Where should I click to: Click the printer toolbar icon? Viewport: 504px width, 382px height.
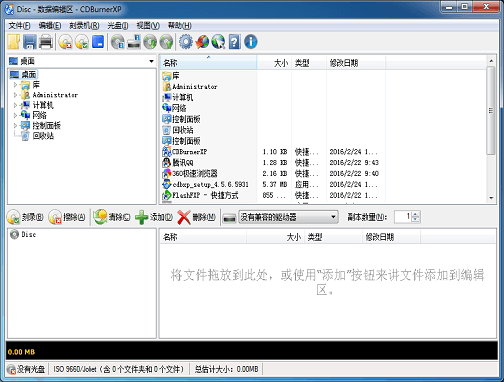coord(46,42)
